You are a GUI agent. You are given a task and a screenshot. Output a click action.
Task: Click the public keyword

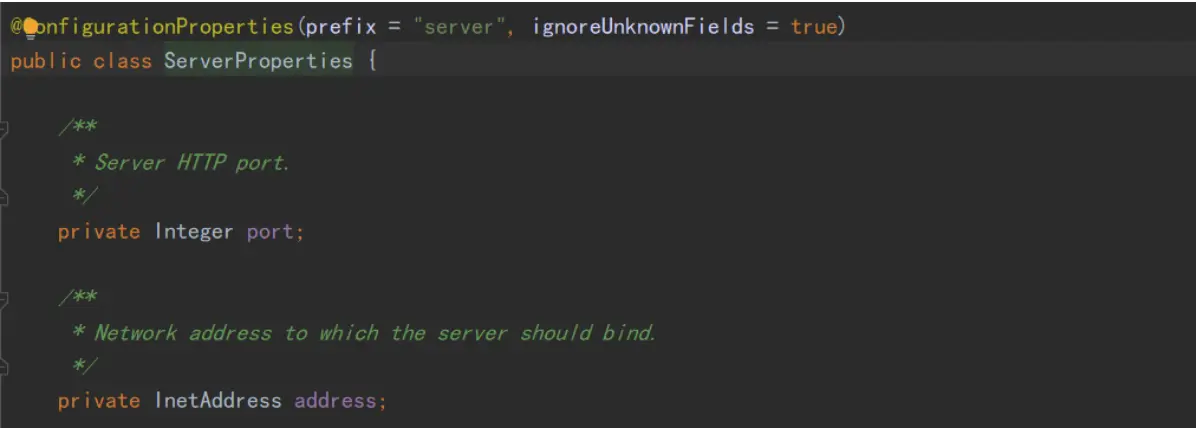click(46, 62)
